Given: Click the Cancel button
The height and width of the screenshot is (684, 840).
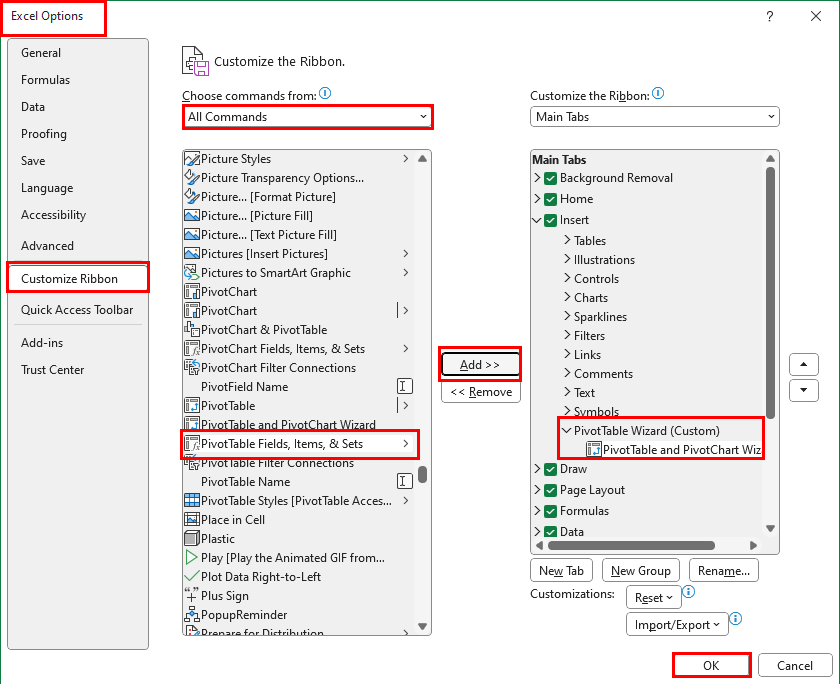Looking at the screenshot, I should 795,666.
